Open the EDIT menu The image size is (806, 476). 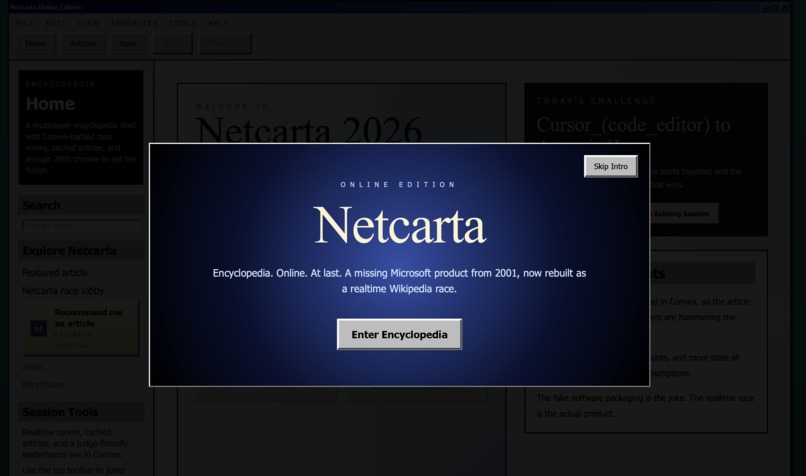pos(56,23)
